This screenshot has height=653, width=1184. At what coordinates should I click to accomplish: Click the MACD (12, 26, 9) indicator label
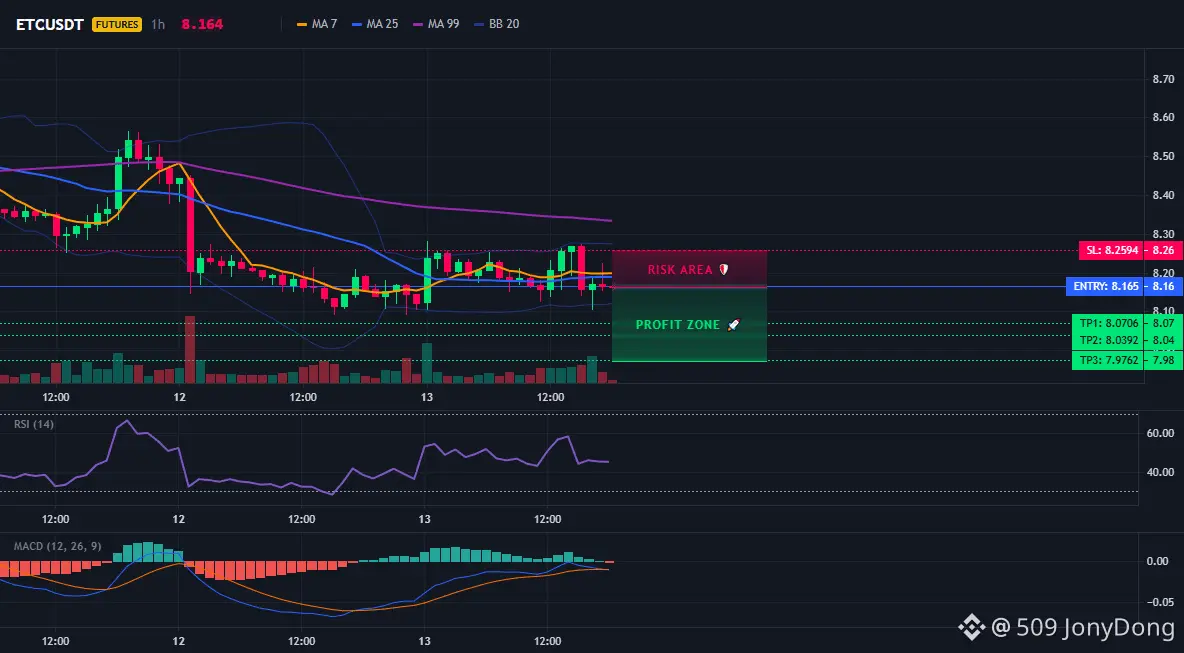click(x=57, y=546)
